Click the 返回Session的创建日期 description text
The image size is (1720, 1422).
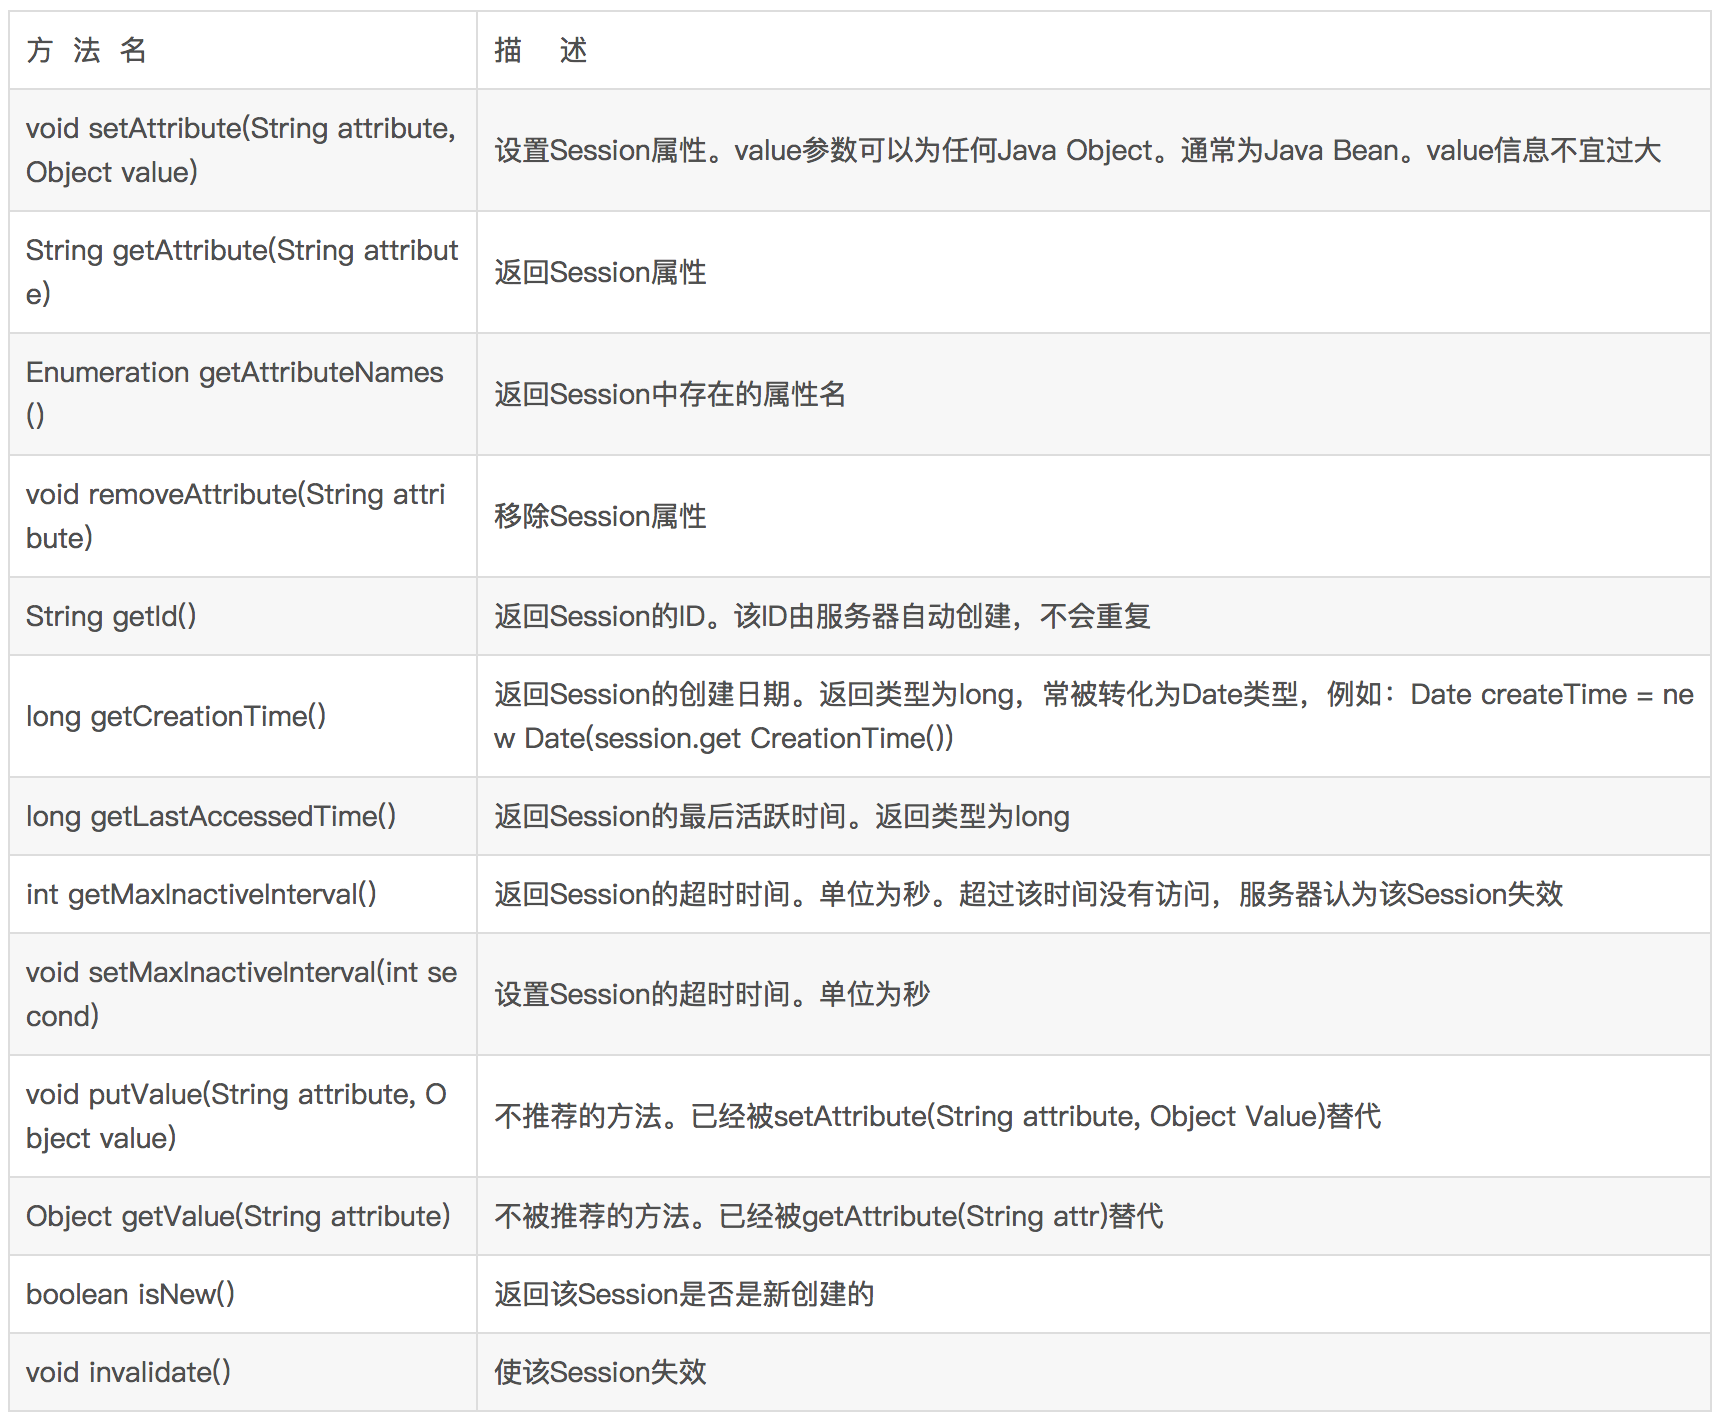tap(1094, 716)
